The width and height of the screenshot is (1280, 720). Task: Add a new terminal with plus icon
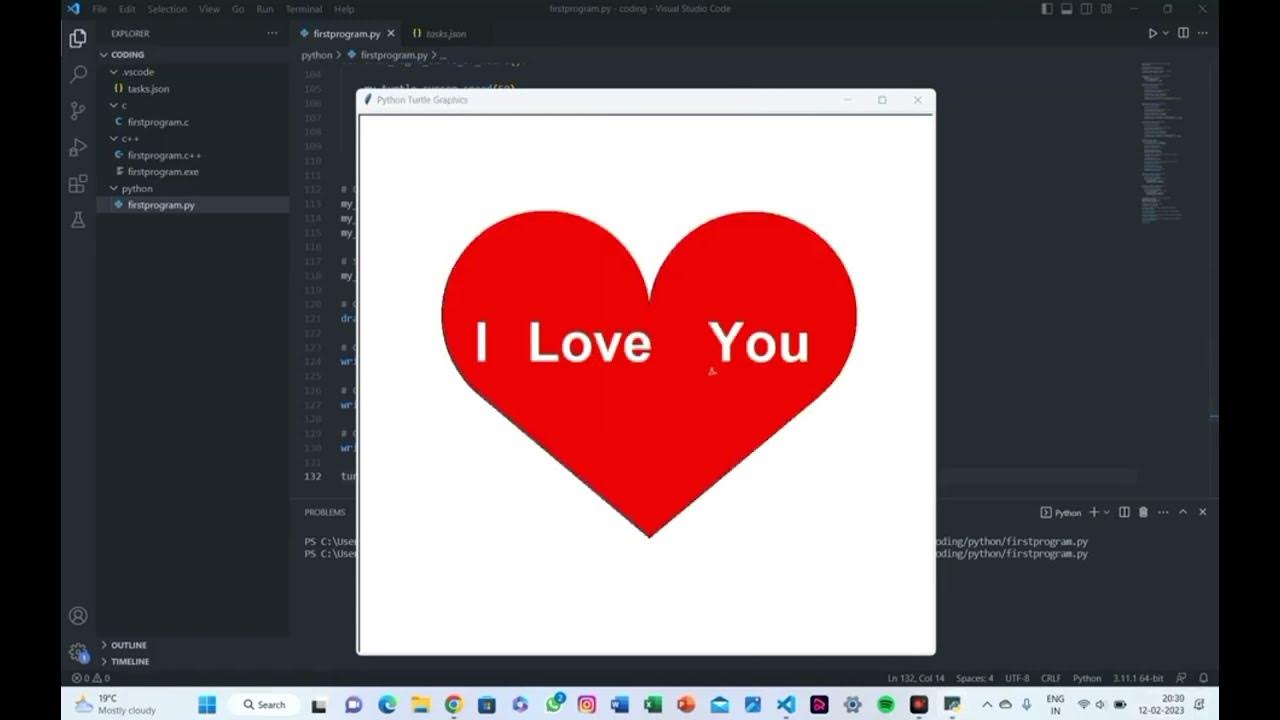[x=1094, y=512]
